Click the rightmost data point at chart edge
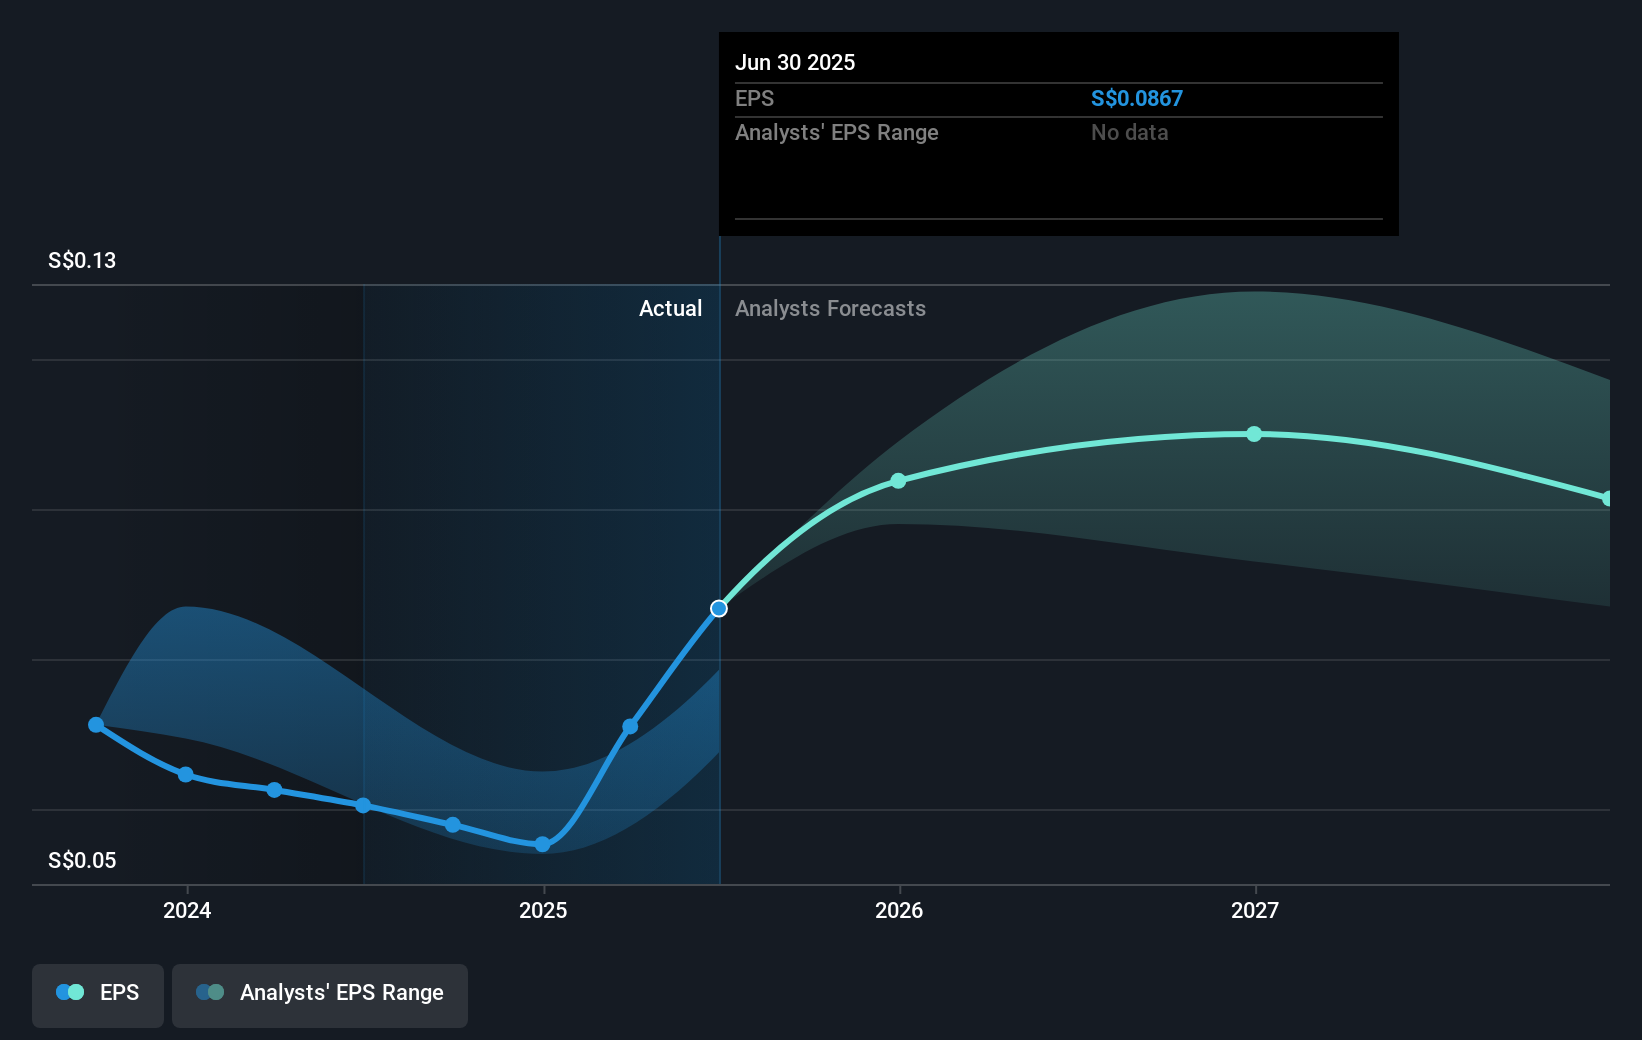This screenshot has height=1040, width=1642. (x=1609, y=497)
